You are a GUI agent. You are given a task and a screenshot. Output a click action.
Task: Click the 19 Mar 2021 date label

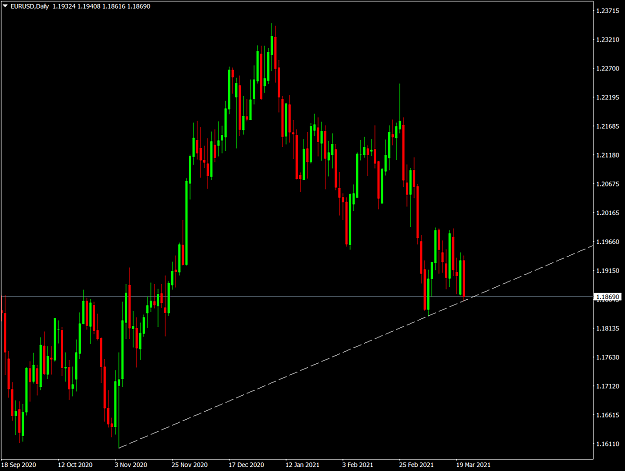click(x=473, y=465)
